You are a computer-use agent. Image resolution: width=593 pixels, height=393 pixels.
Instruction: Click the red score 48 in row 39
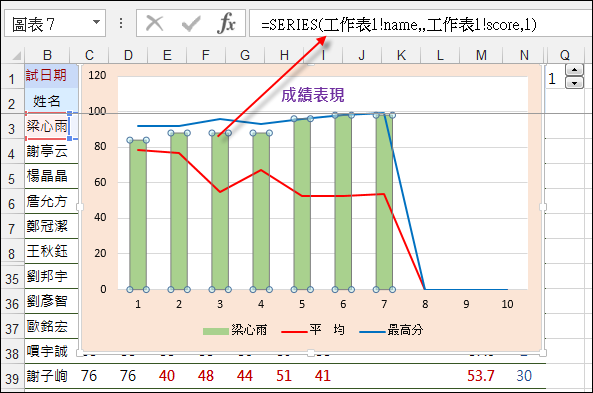pos(206,376)
